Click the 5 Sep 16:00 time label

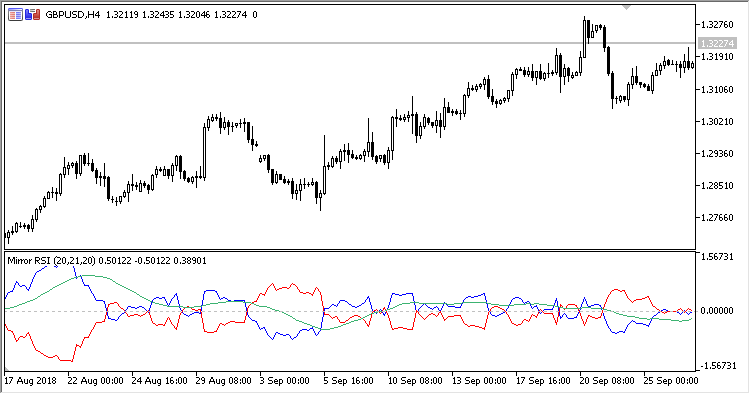349,381
